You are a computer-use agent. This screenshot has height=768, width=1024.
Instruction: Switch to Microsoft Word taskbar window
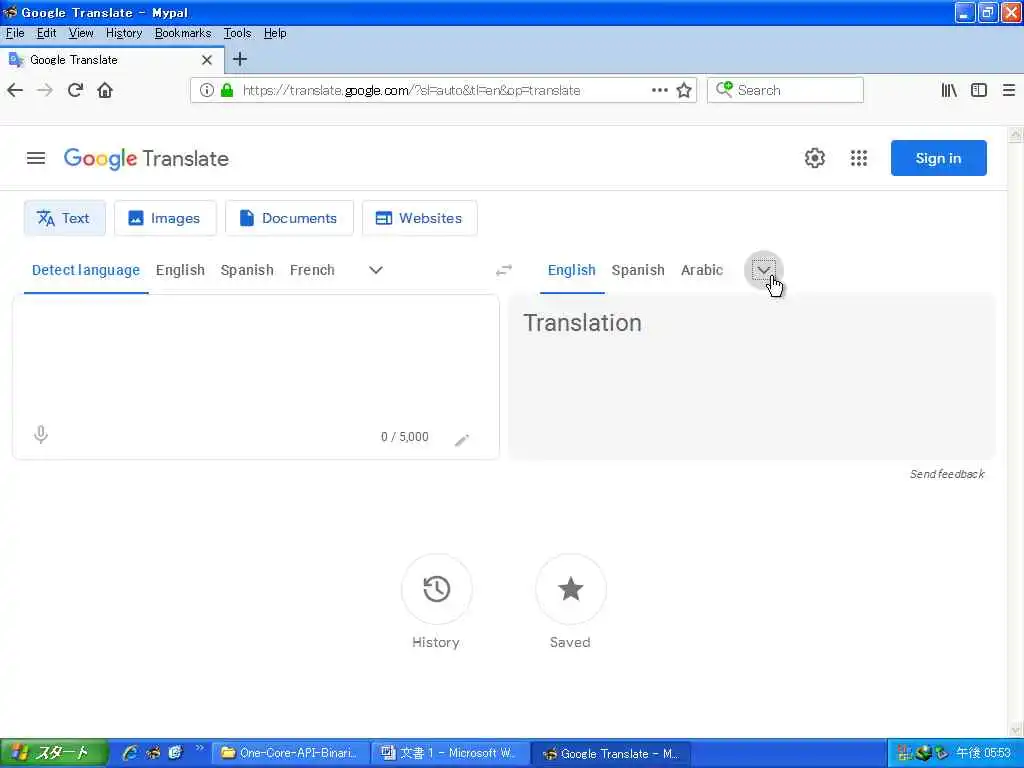451,753
